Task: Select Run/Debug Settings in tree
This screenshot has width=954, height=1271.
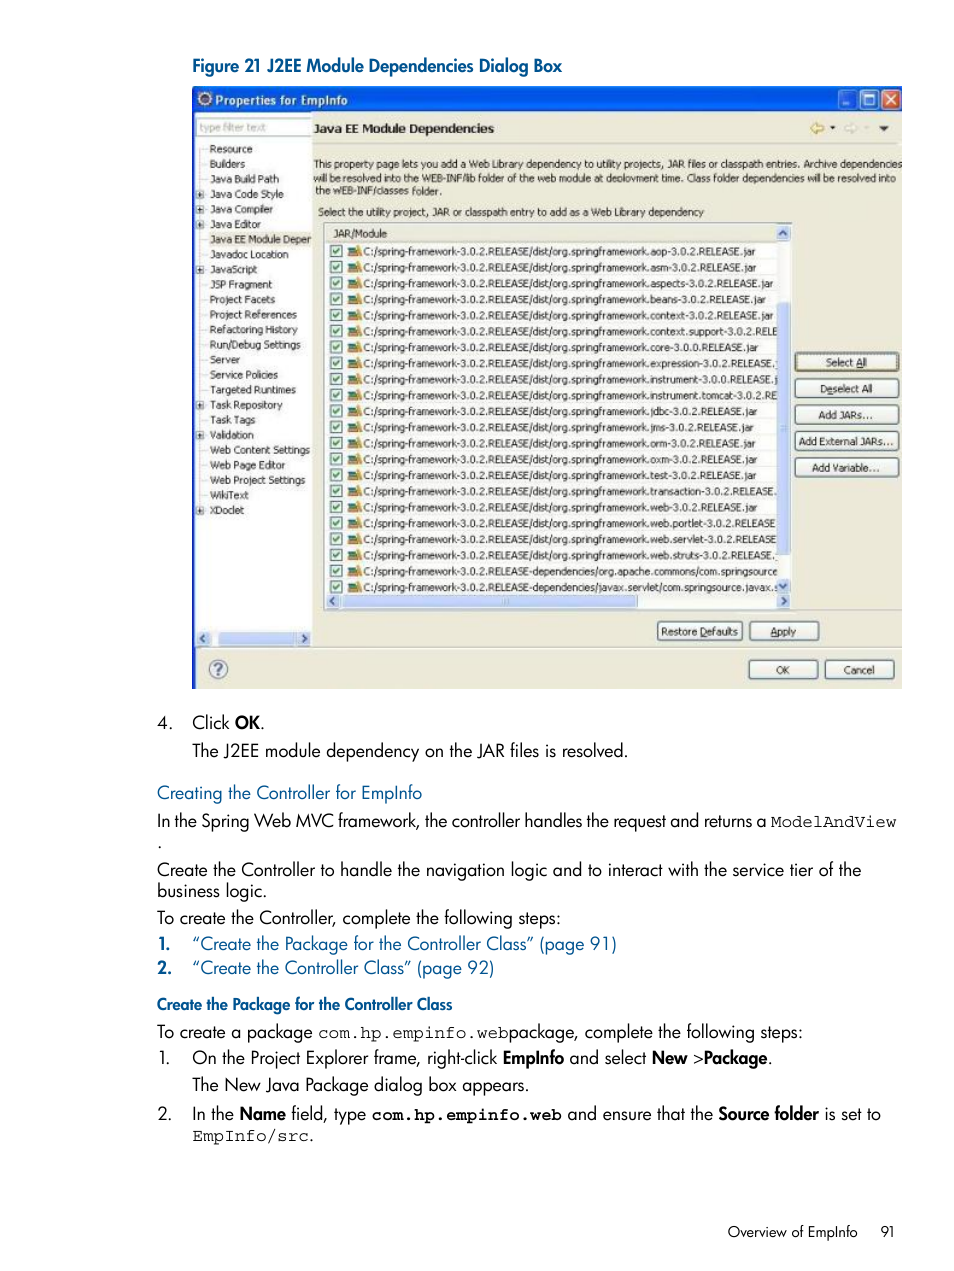Action: 255,345
